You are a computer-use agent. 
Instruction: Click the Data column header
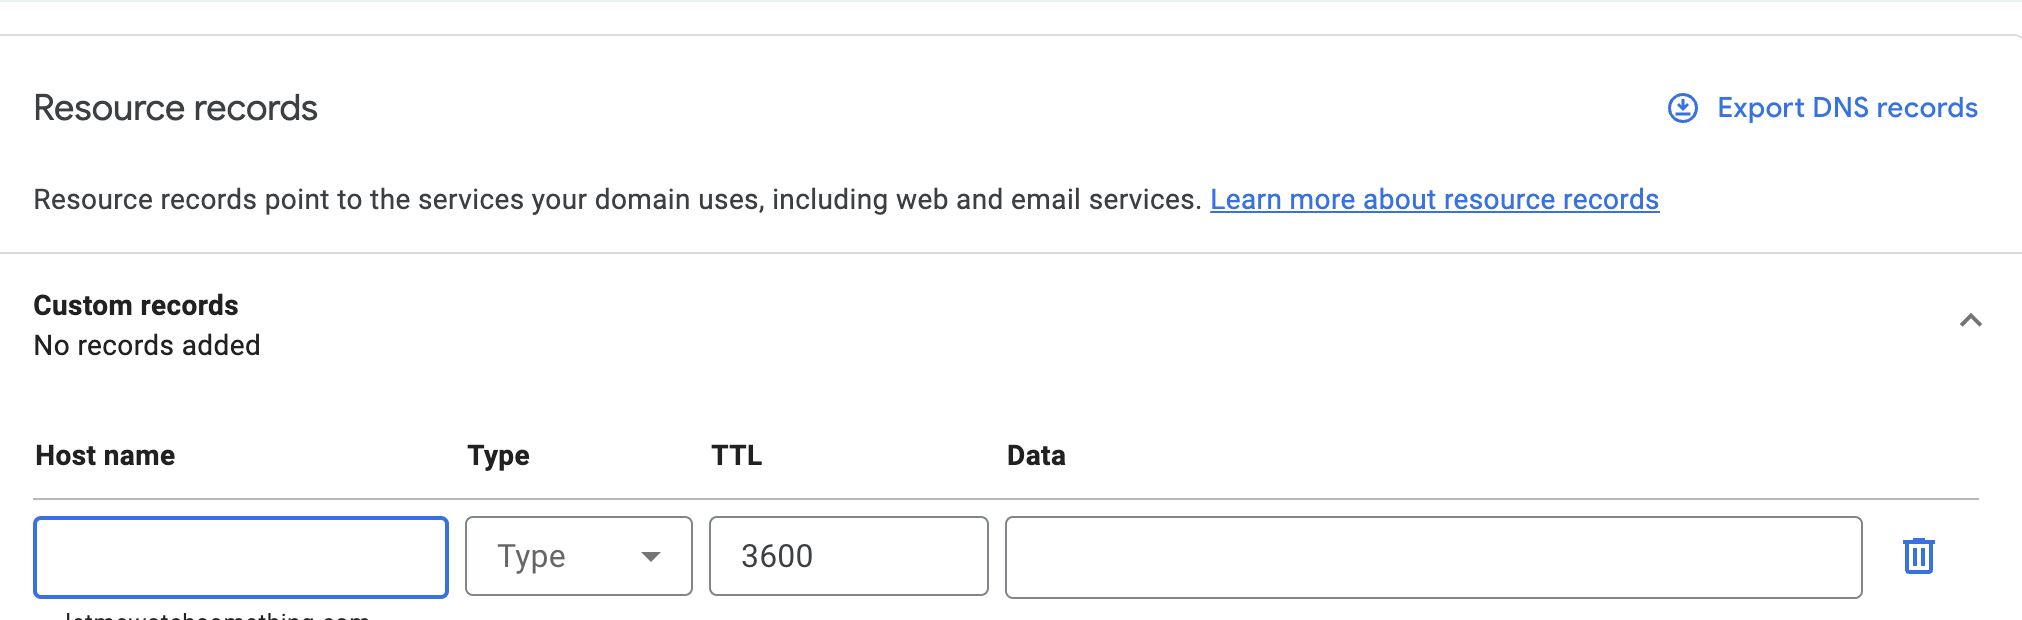1036,456
